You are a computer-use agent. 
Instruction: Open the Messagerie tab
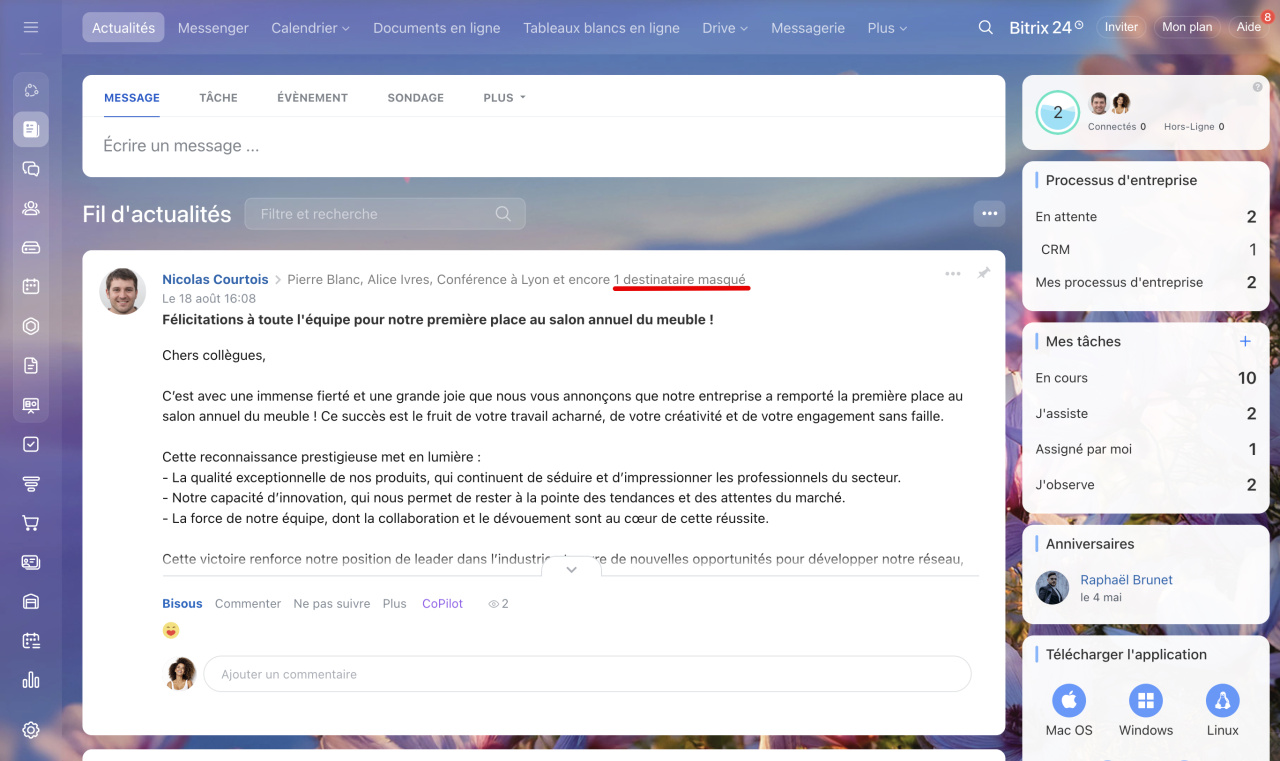pyautogui.click(x=808, y=28)
